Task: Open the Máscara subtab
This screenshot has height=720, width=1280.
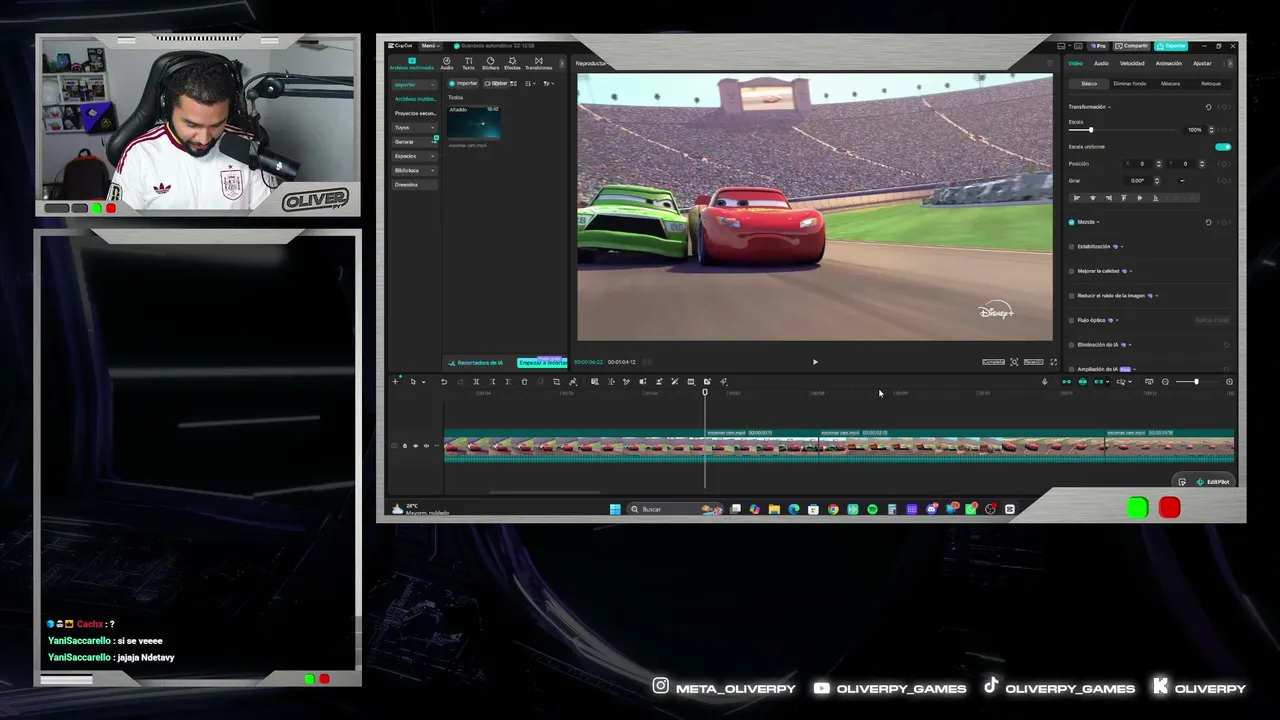Action: [x=1170, y=84]
